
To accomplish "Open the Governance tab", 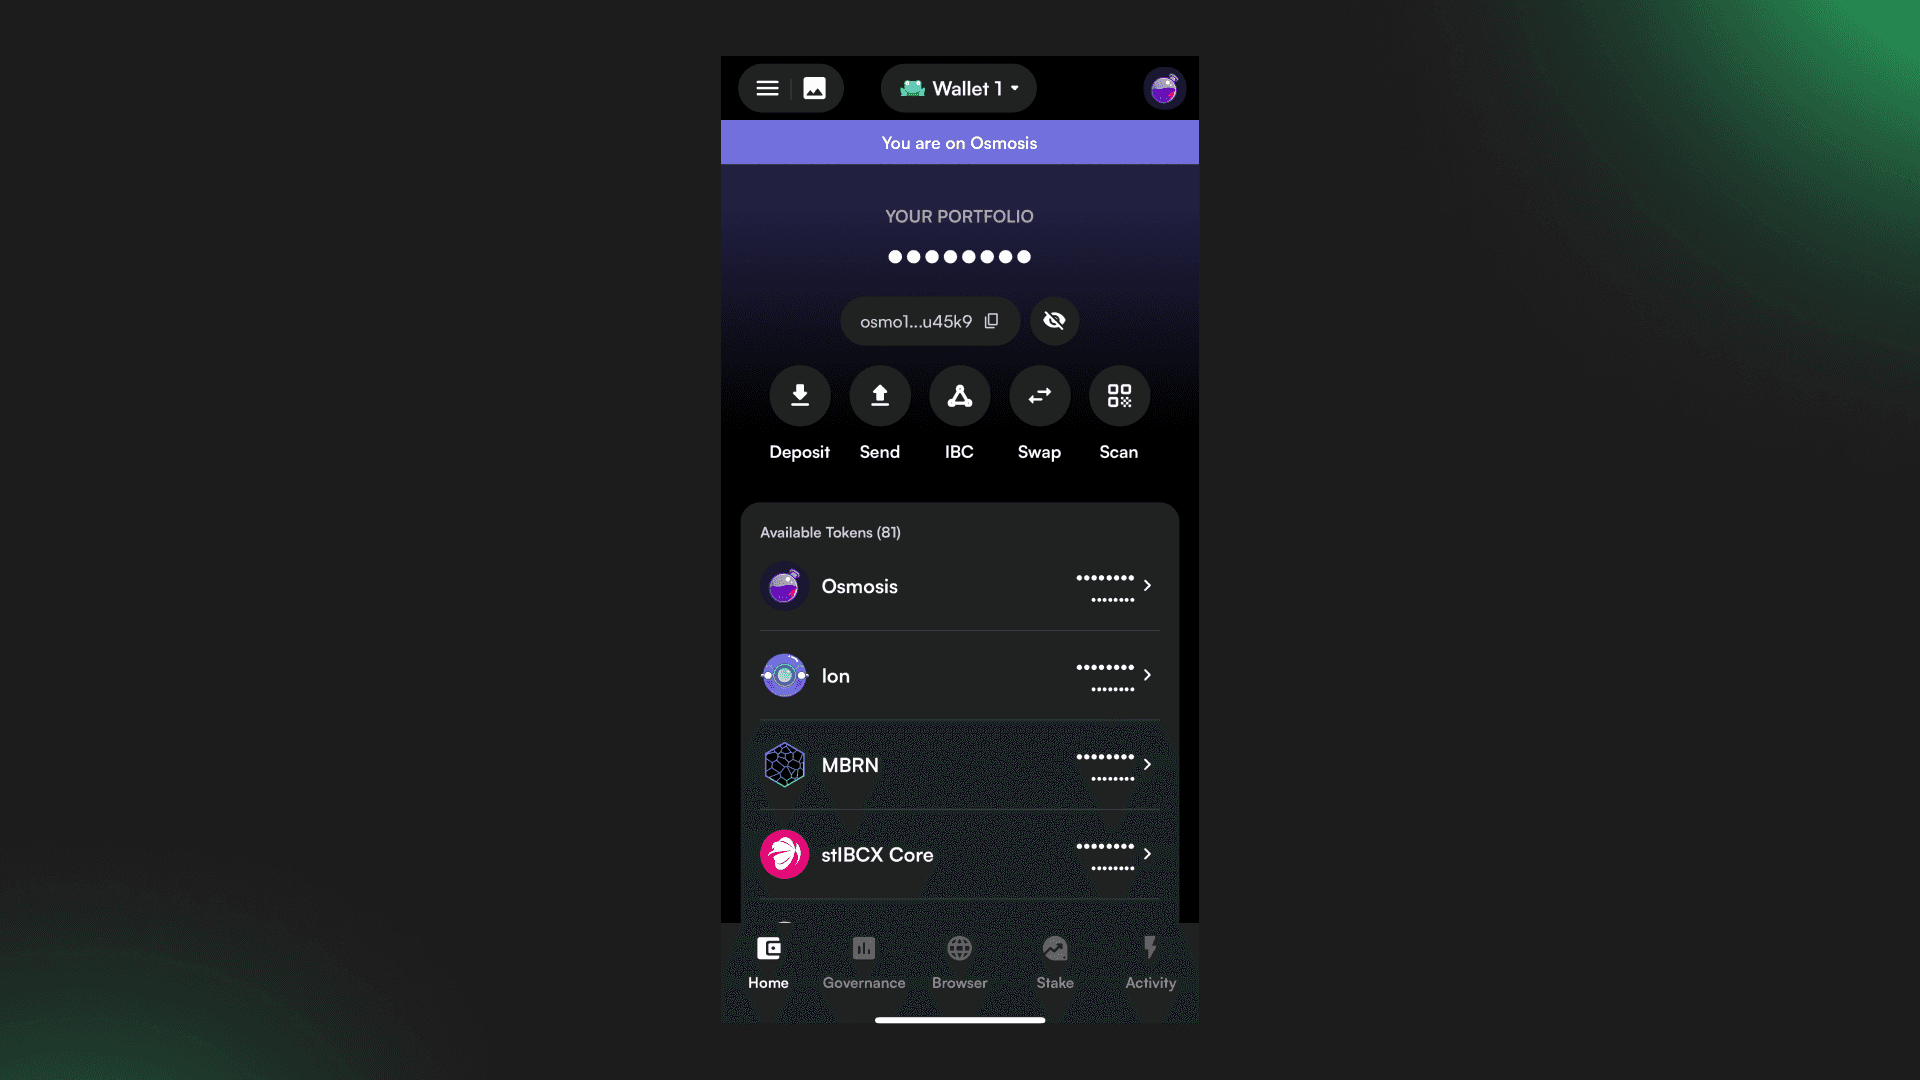I will [x=864, y=960].
